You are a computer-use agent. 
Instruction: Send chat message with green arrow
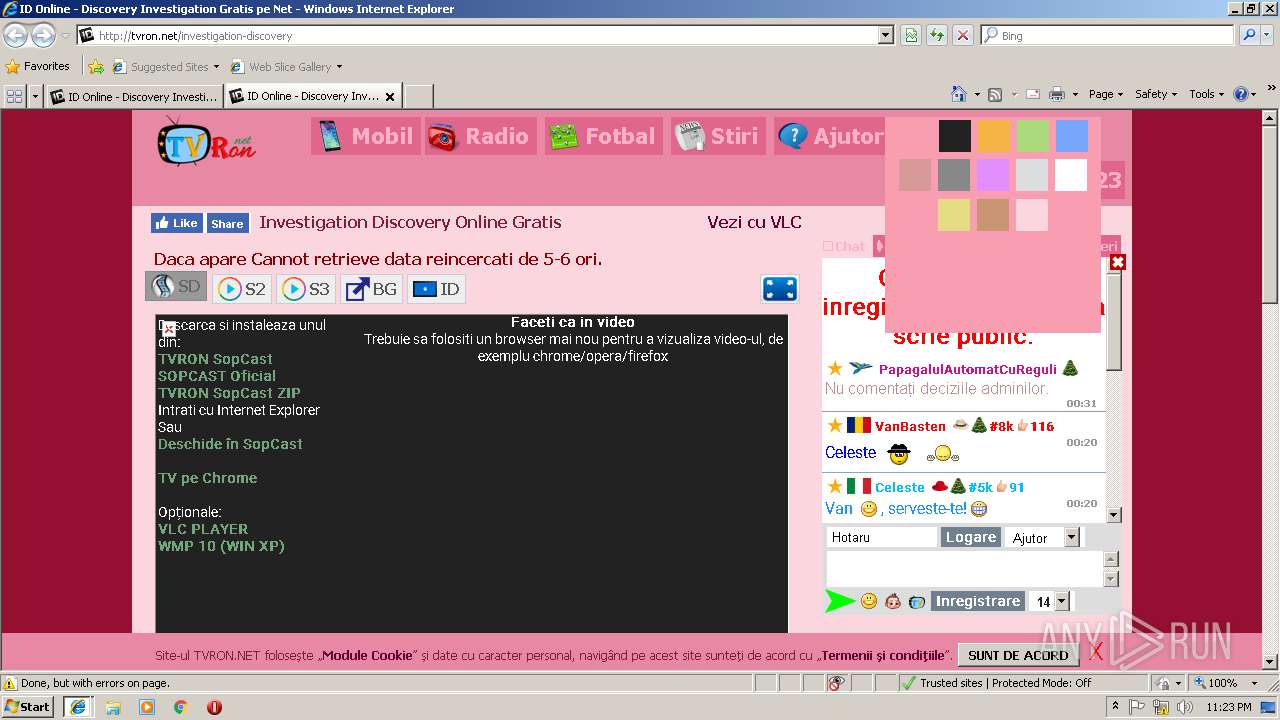point(840,601)
